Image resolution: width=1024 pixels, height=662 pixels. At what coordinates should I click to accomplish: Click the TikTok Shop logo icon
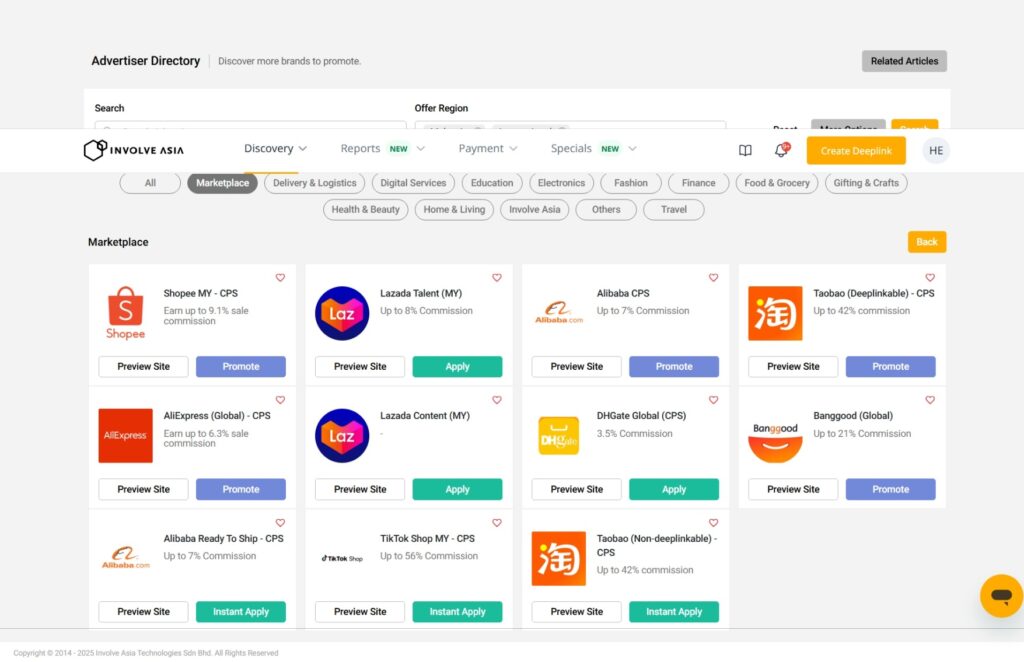pyautogui.click(x=341, y=557)
